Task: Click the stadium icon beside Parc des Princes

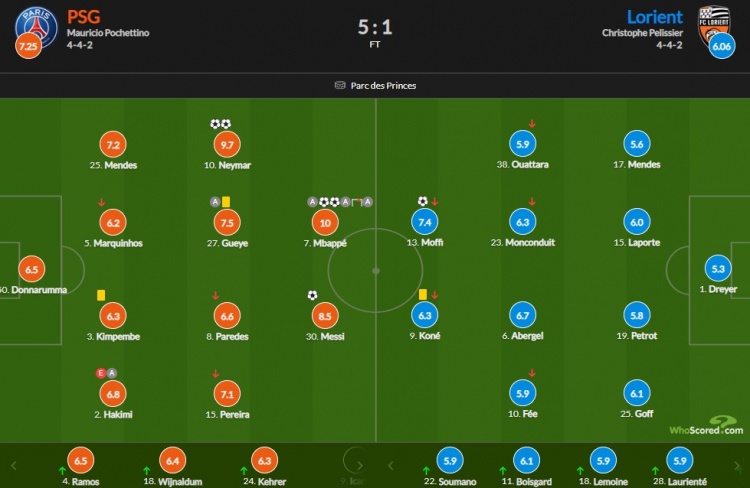Action: [340, 85]
